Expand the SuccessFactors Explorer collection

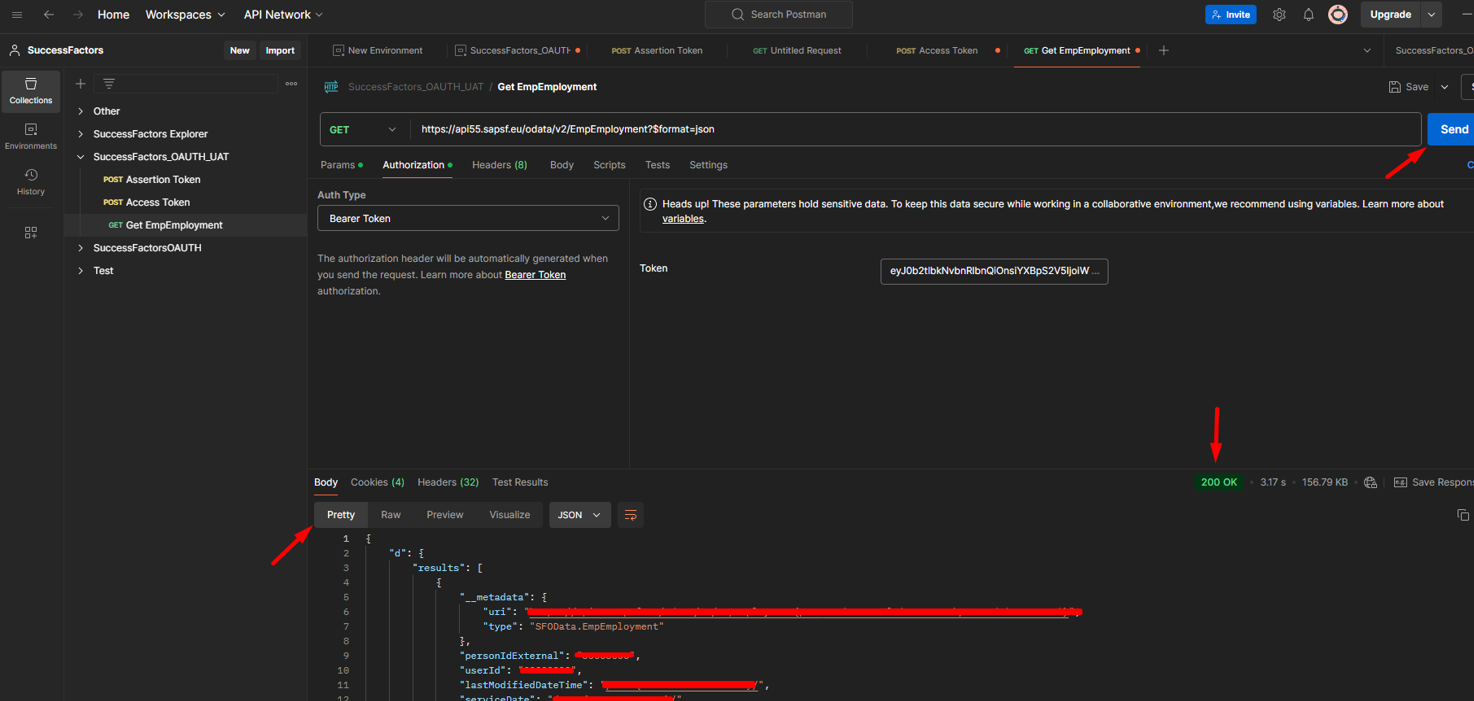[81, 134]
